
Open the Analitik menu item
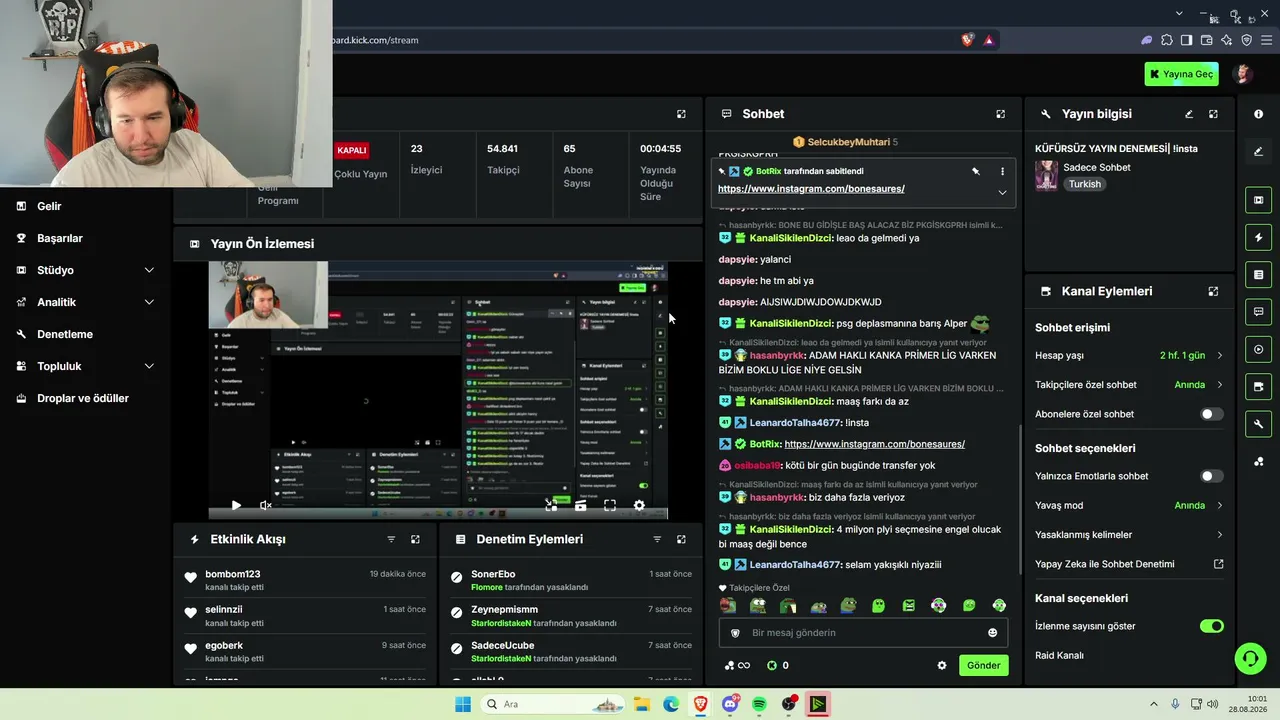[56, 302]
